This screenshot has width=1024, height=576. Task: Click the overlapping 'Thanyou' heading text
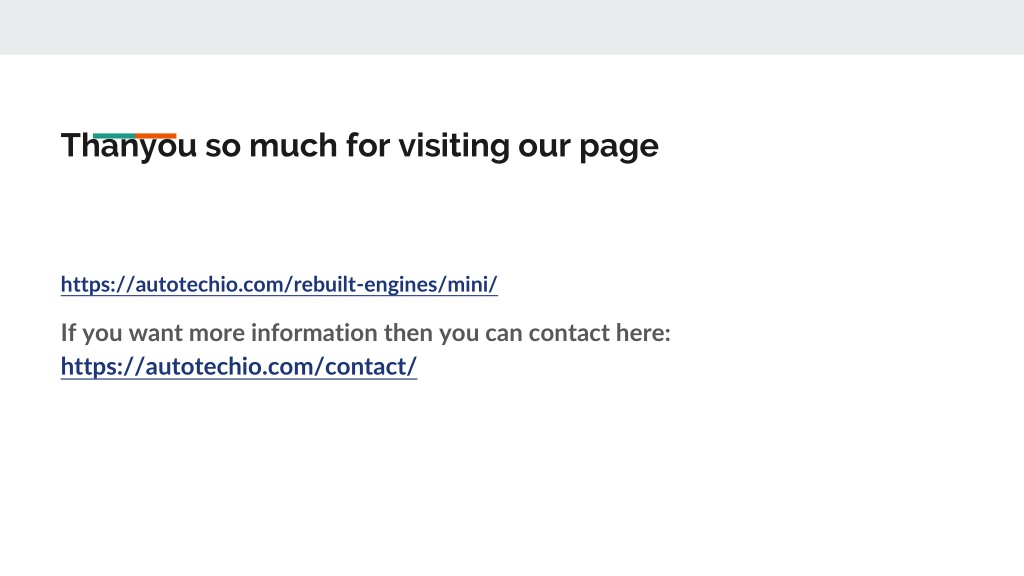(x=129, y=146)
